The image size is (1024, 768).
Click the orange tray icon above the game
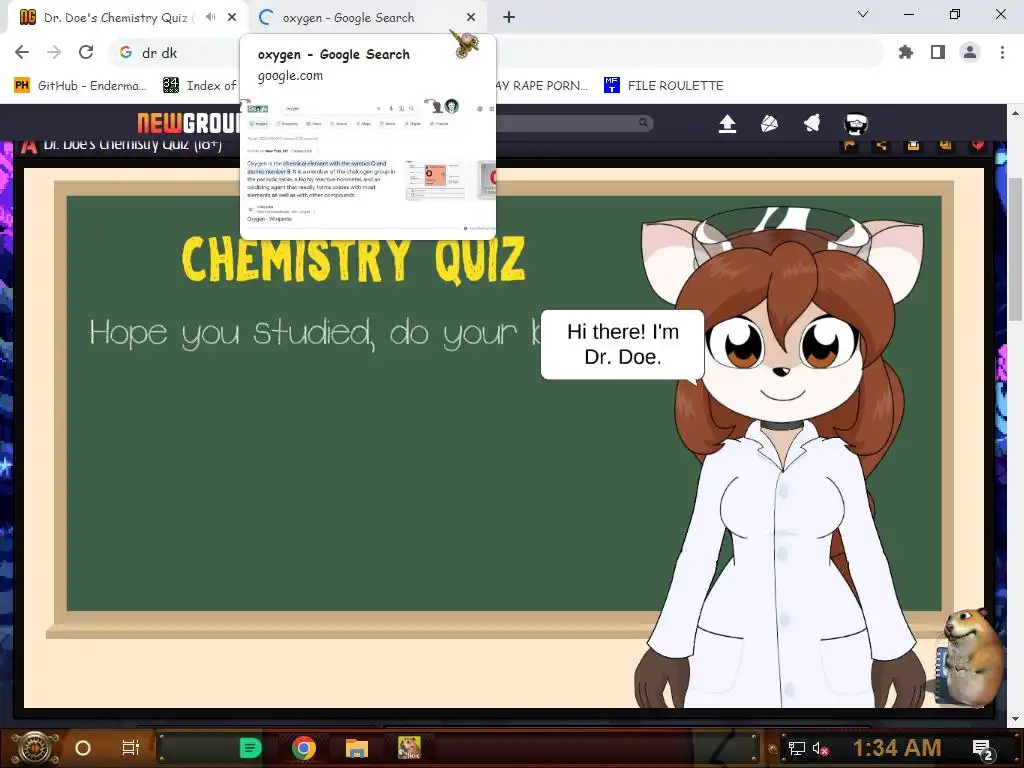tap(913, 146)
